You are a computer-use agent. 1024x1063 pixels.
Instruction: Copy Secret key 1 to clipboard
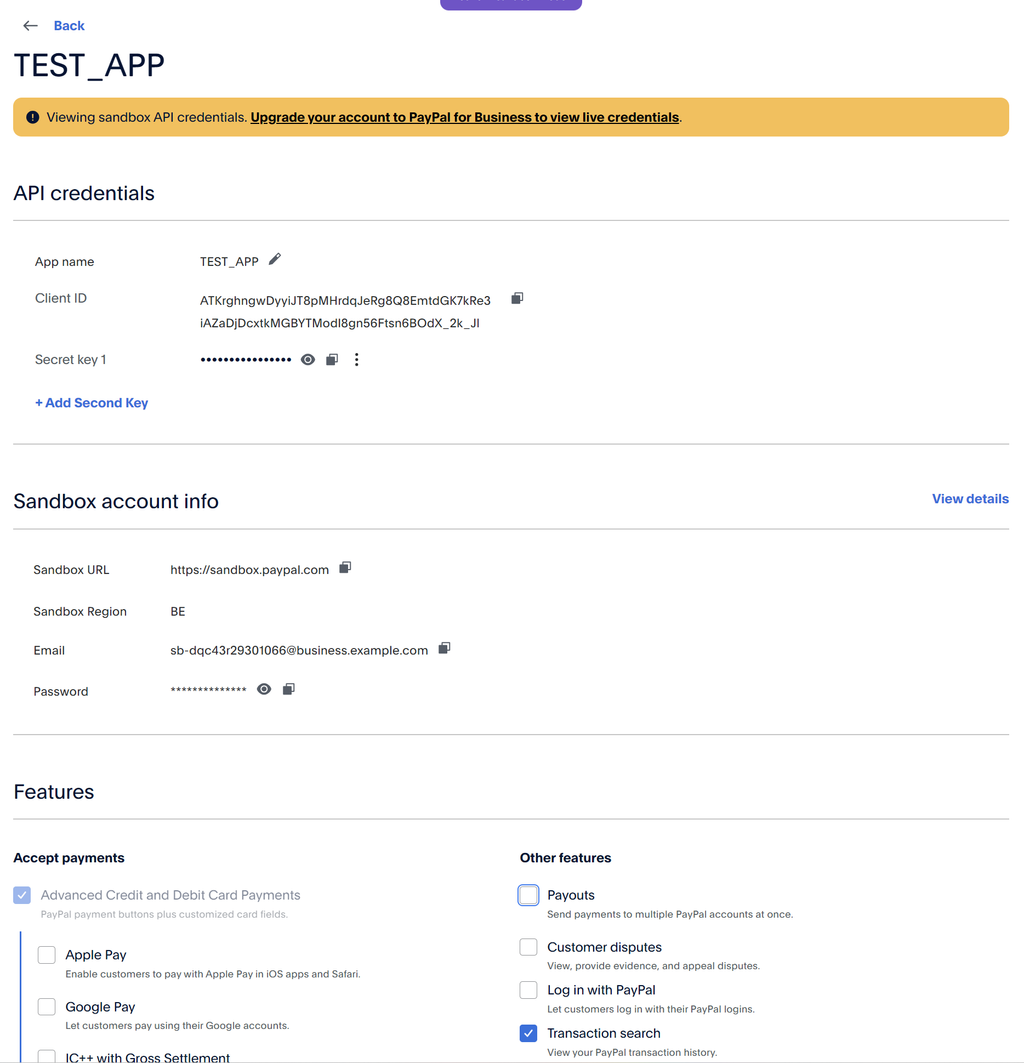(x=332, y=359)
